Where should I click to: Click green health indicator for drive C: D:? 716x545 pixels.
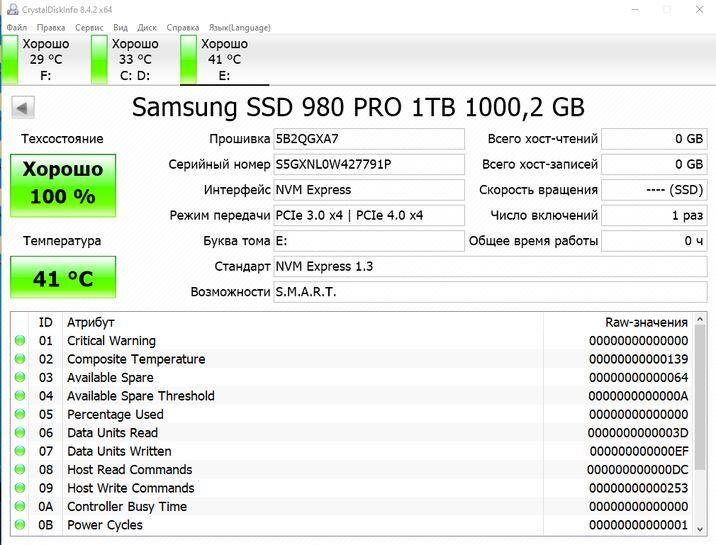(99, 60)
